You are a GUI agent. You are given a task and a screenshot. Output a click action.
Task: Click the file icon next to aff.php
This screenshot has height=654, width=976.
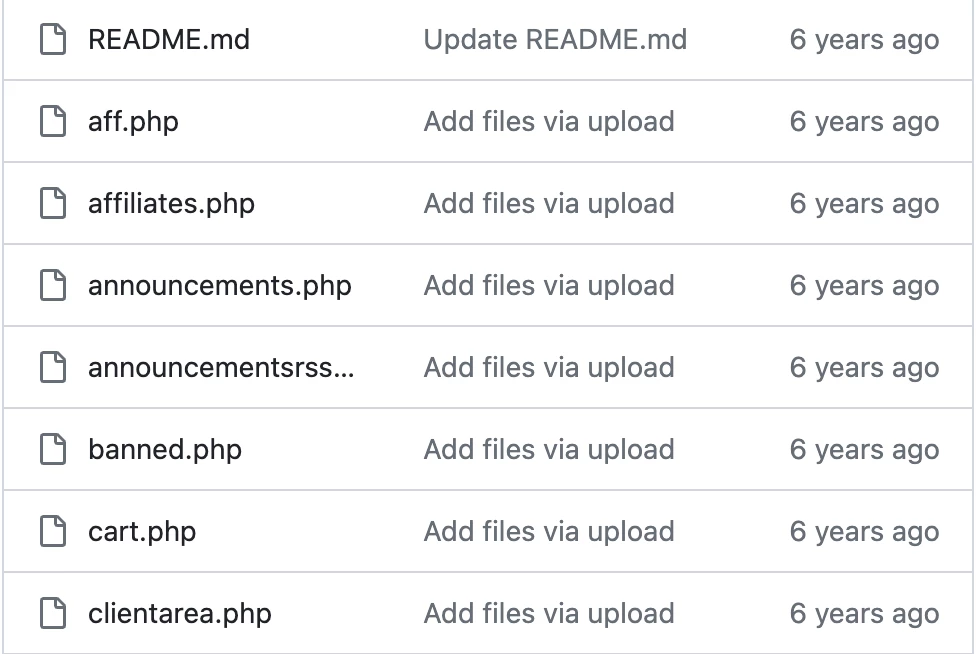[x=51, y=121]
